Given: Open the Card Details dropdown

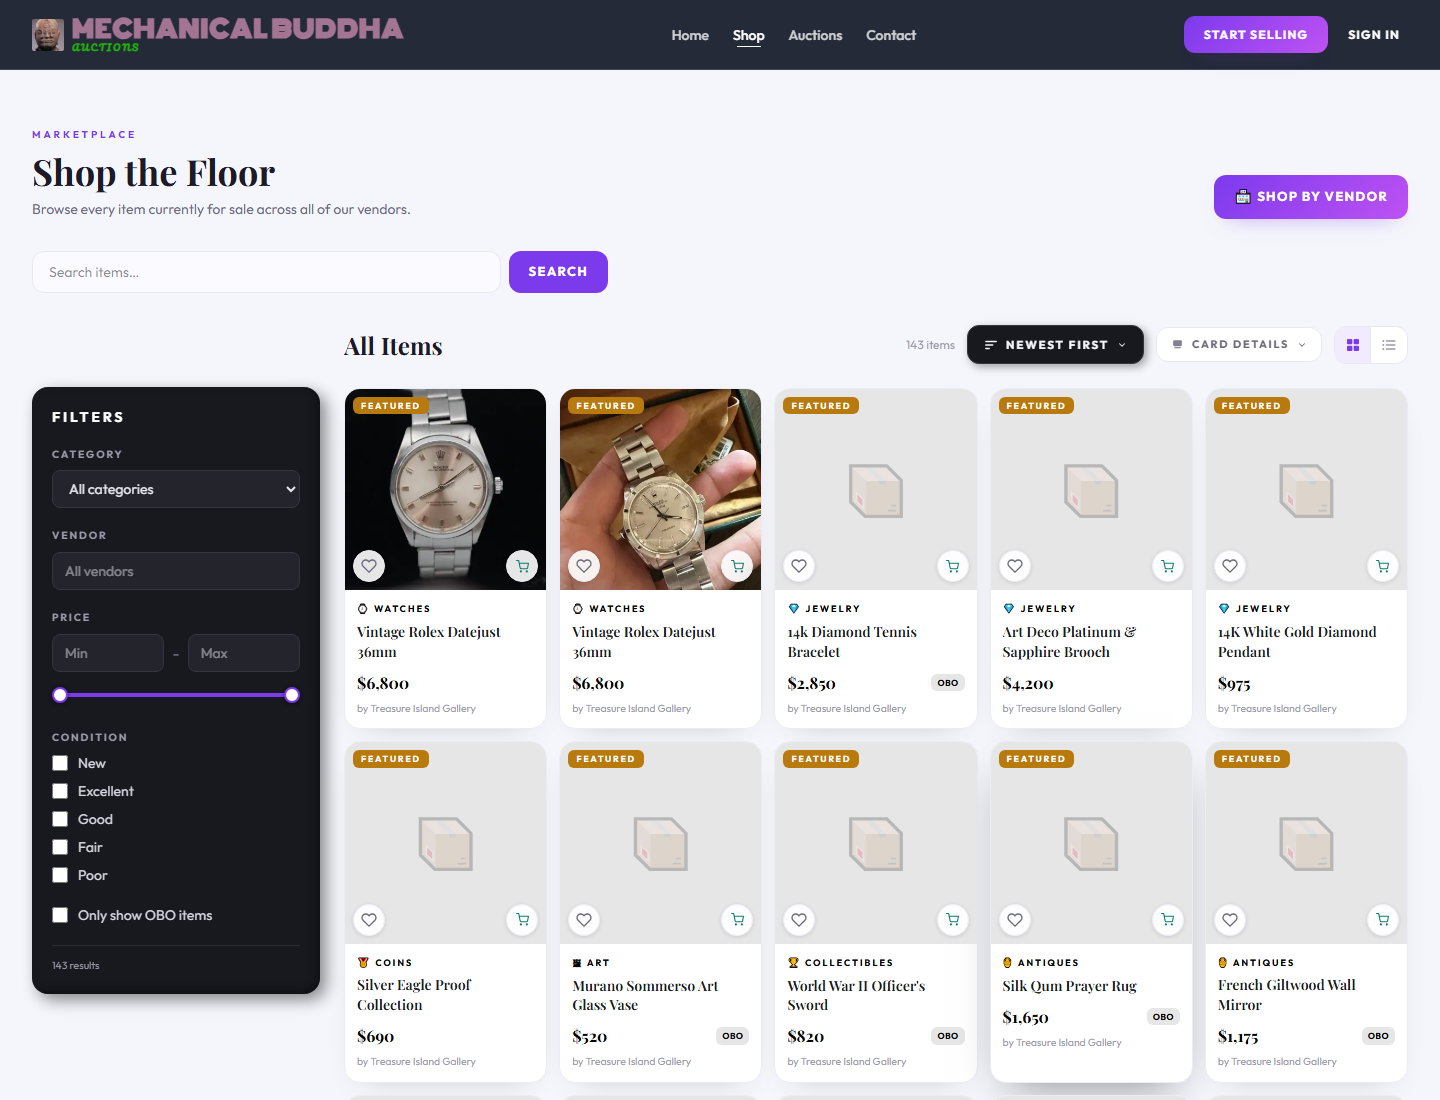Looking at the screenshot, I should (x=1239, y=345).
